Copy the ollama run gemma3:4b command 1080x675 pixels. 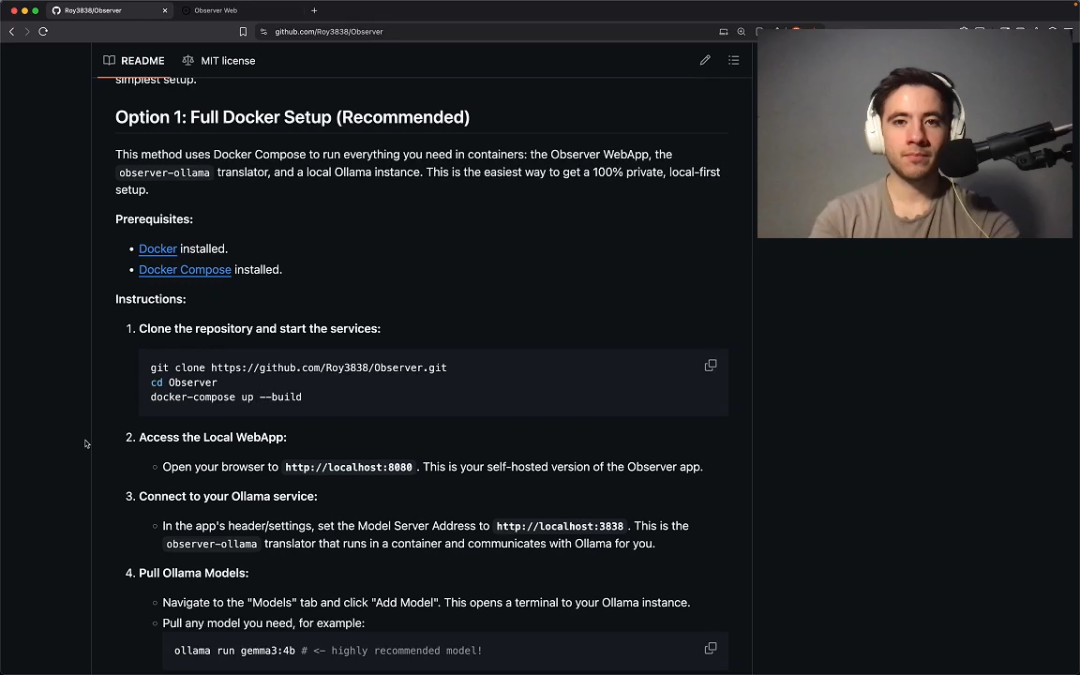pos(710,648)
